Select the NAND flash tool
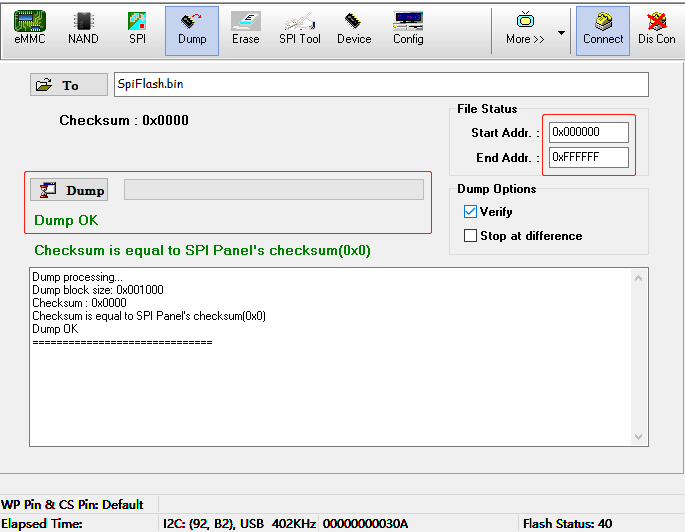685x532 pixels. click(83, 29)
